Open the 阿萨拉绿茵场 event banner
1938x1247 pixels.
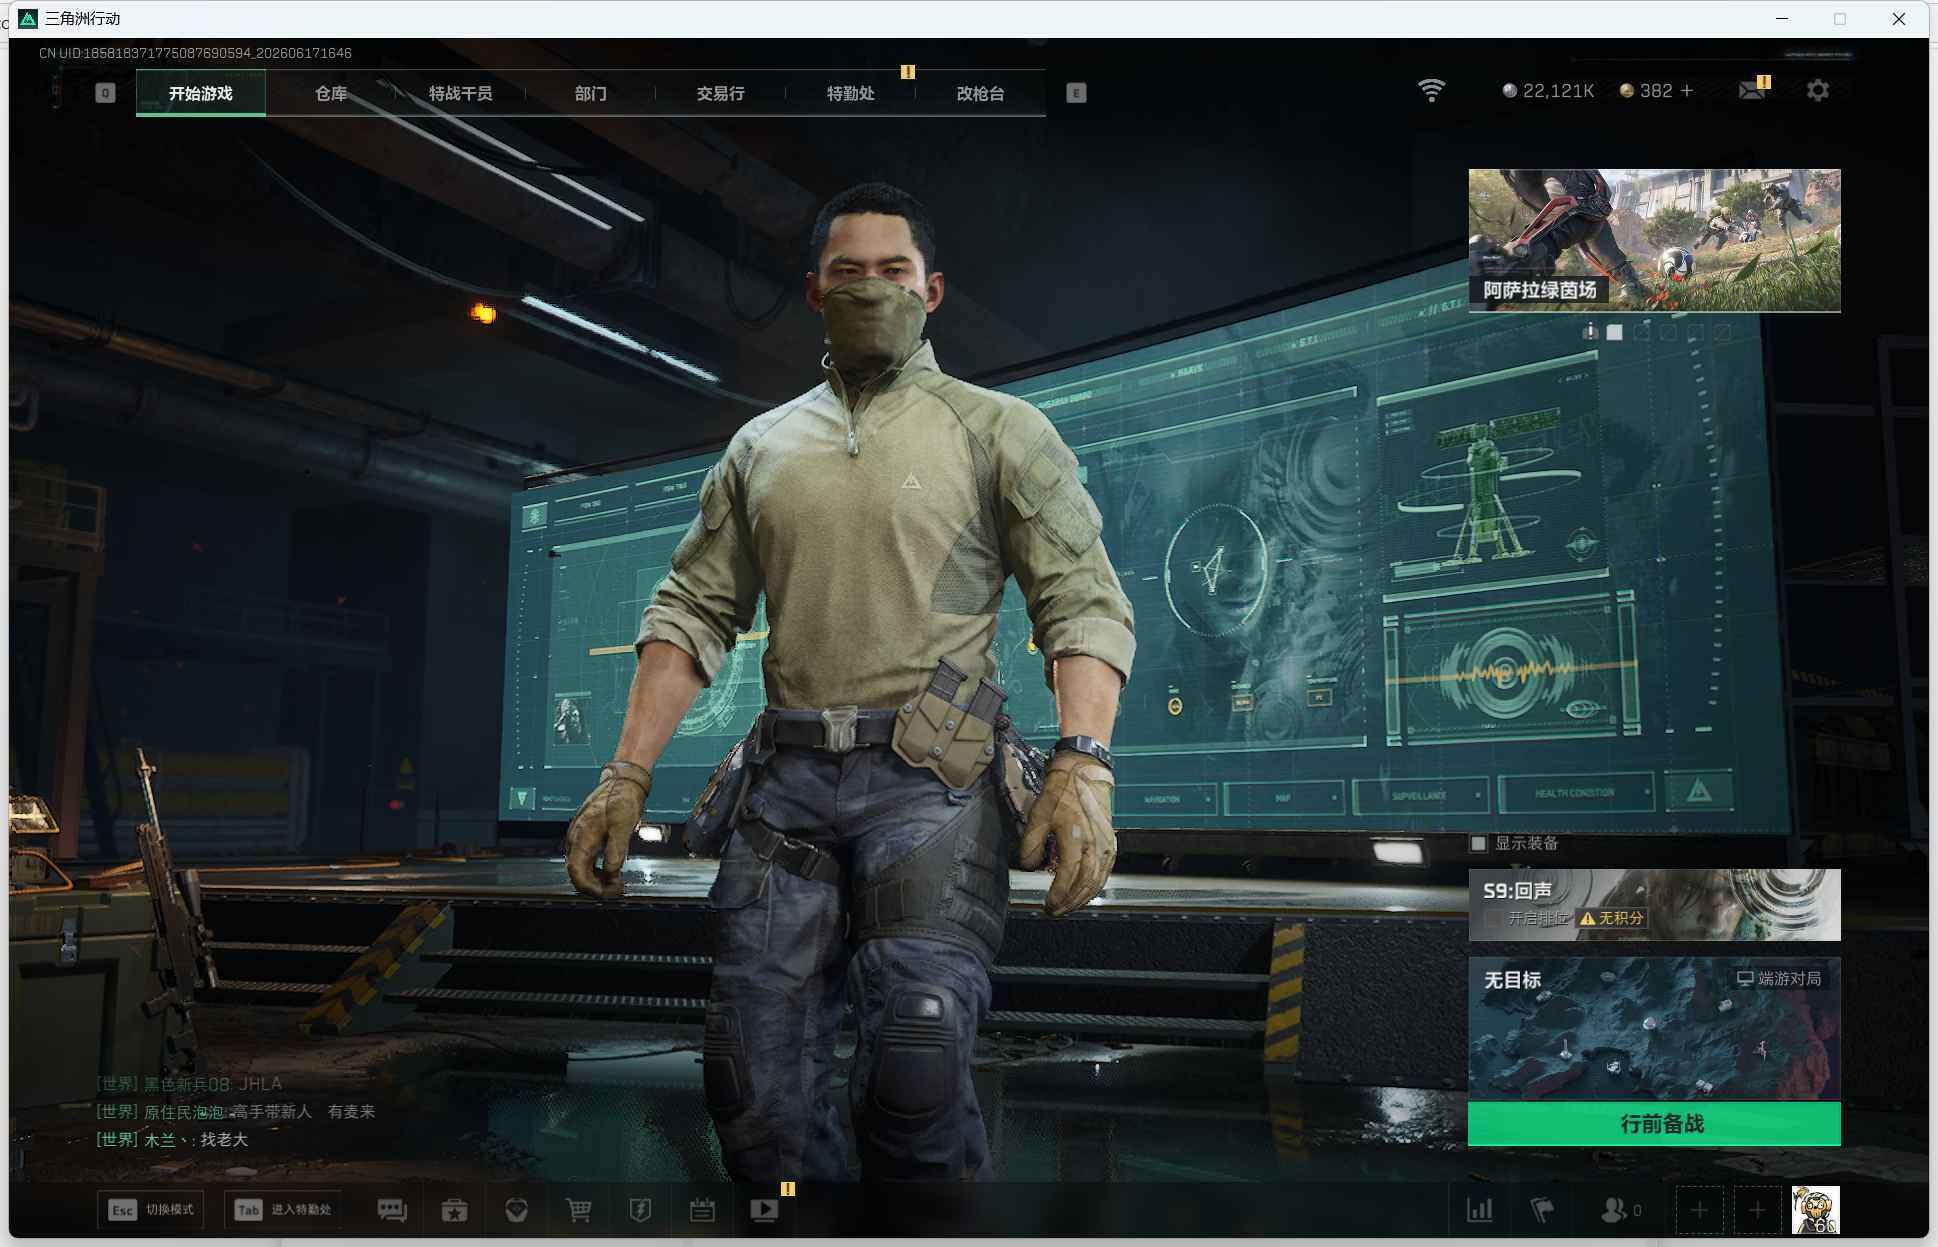tap(1654, 240)
